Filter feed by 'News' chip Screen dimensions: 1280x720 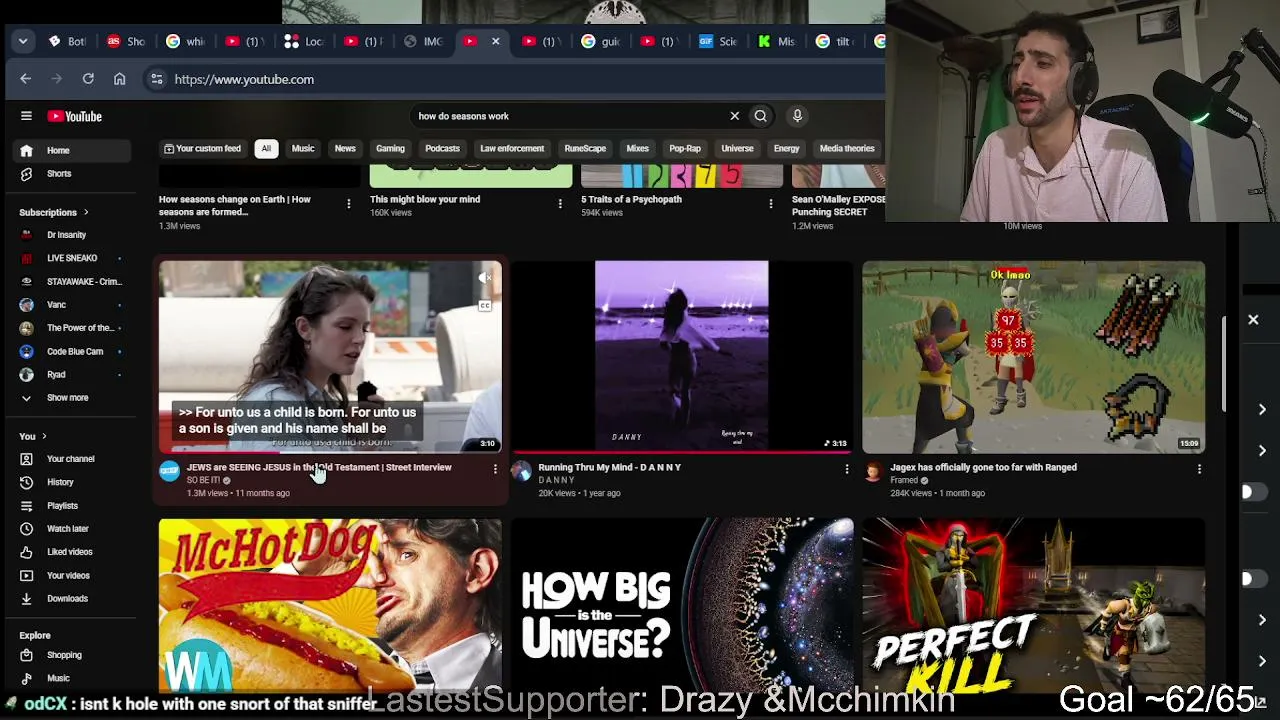(345, 149)
